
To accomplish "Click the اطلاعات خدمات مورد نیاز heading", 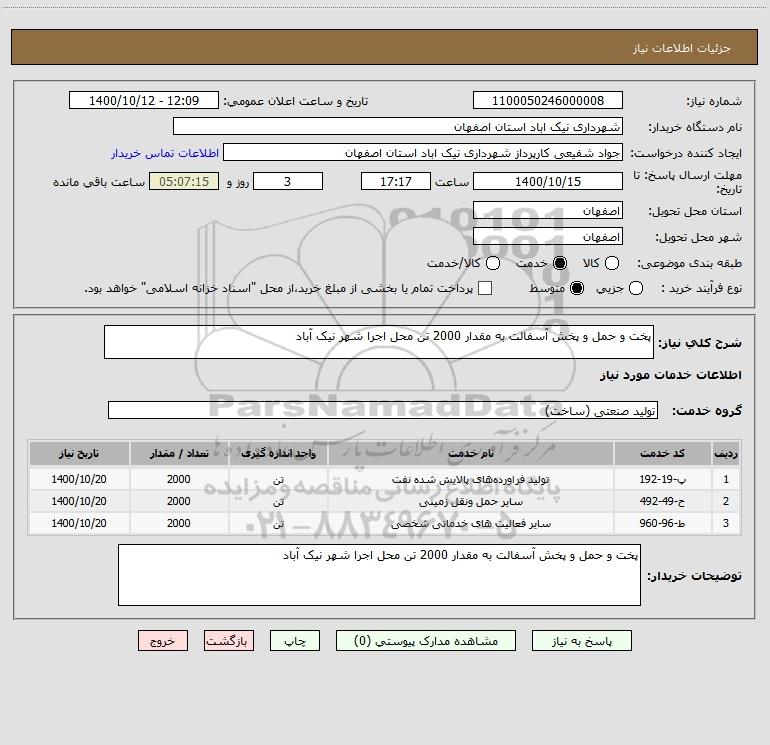I will tap(671, 375).
